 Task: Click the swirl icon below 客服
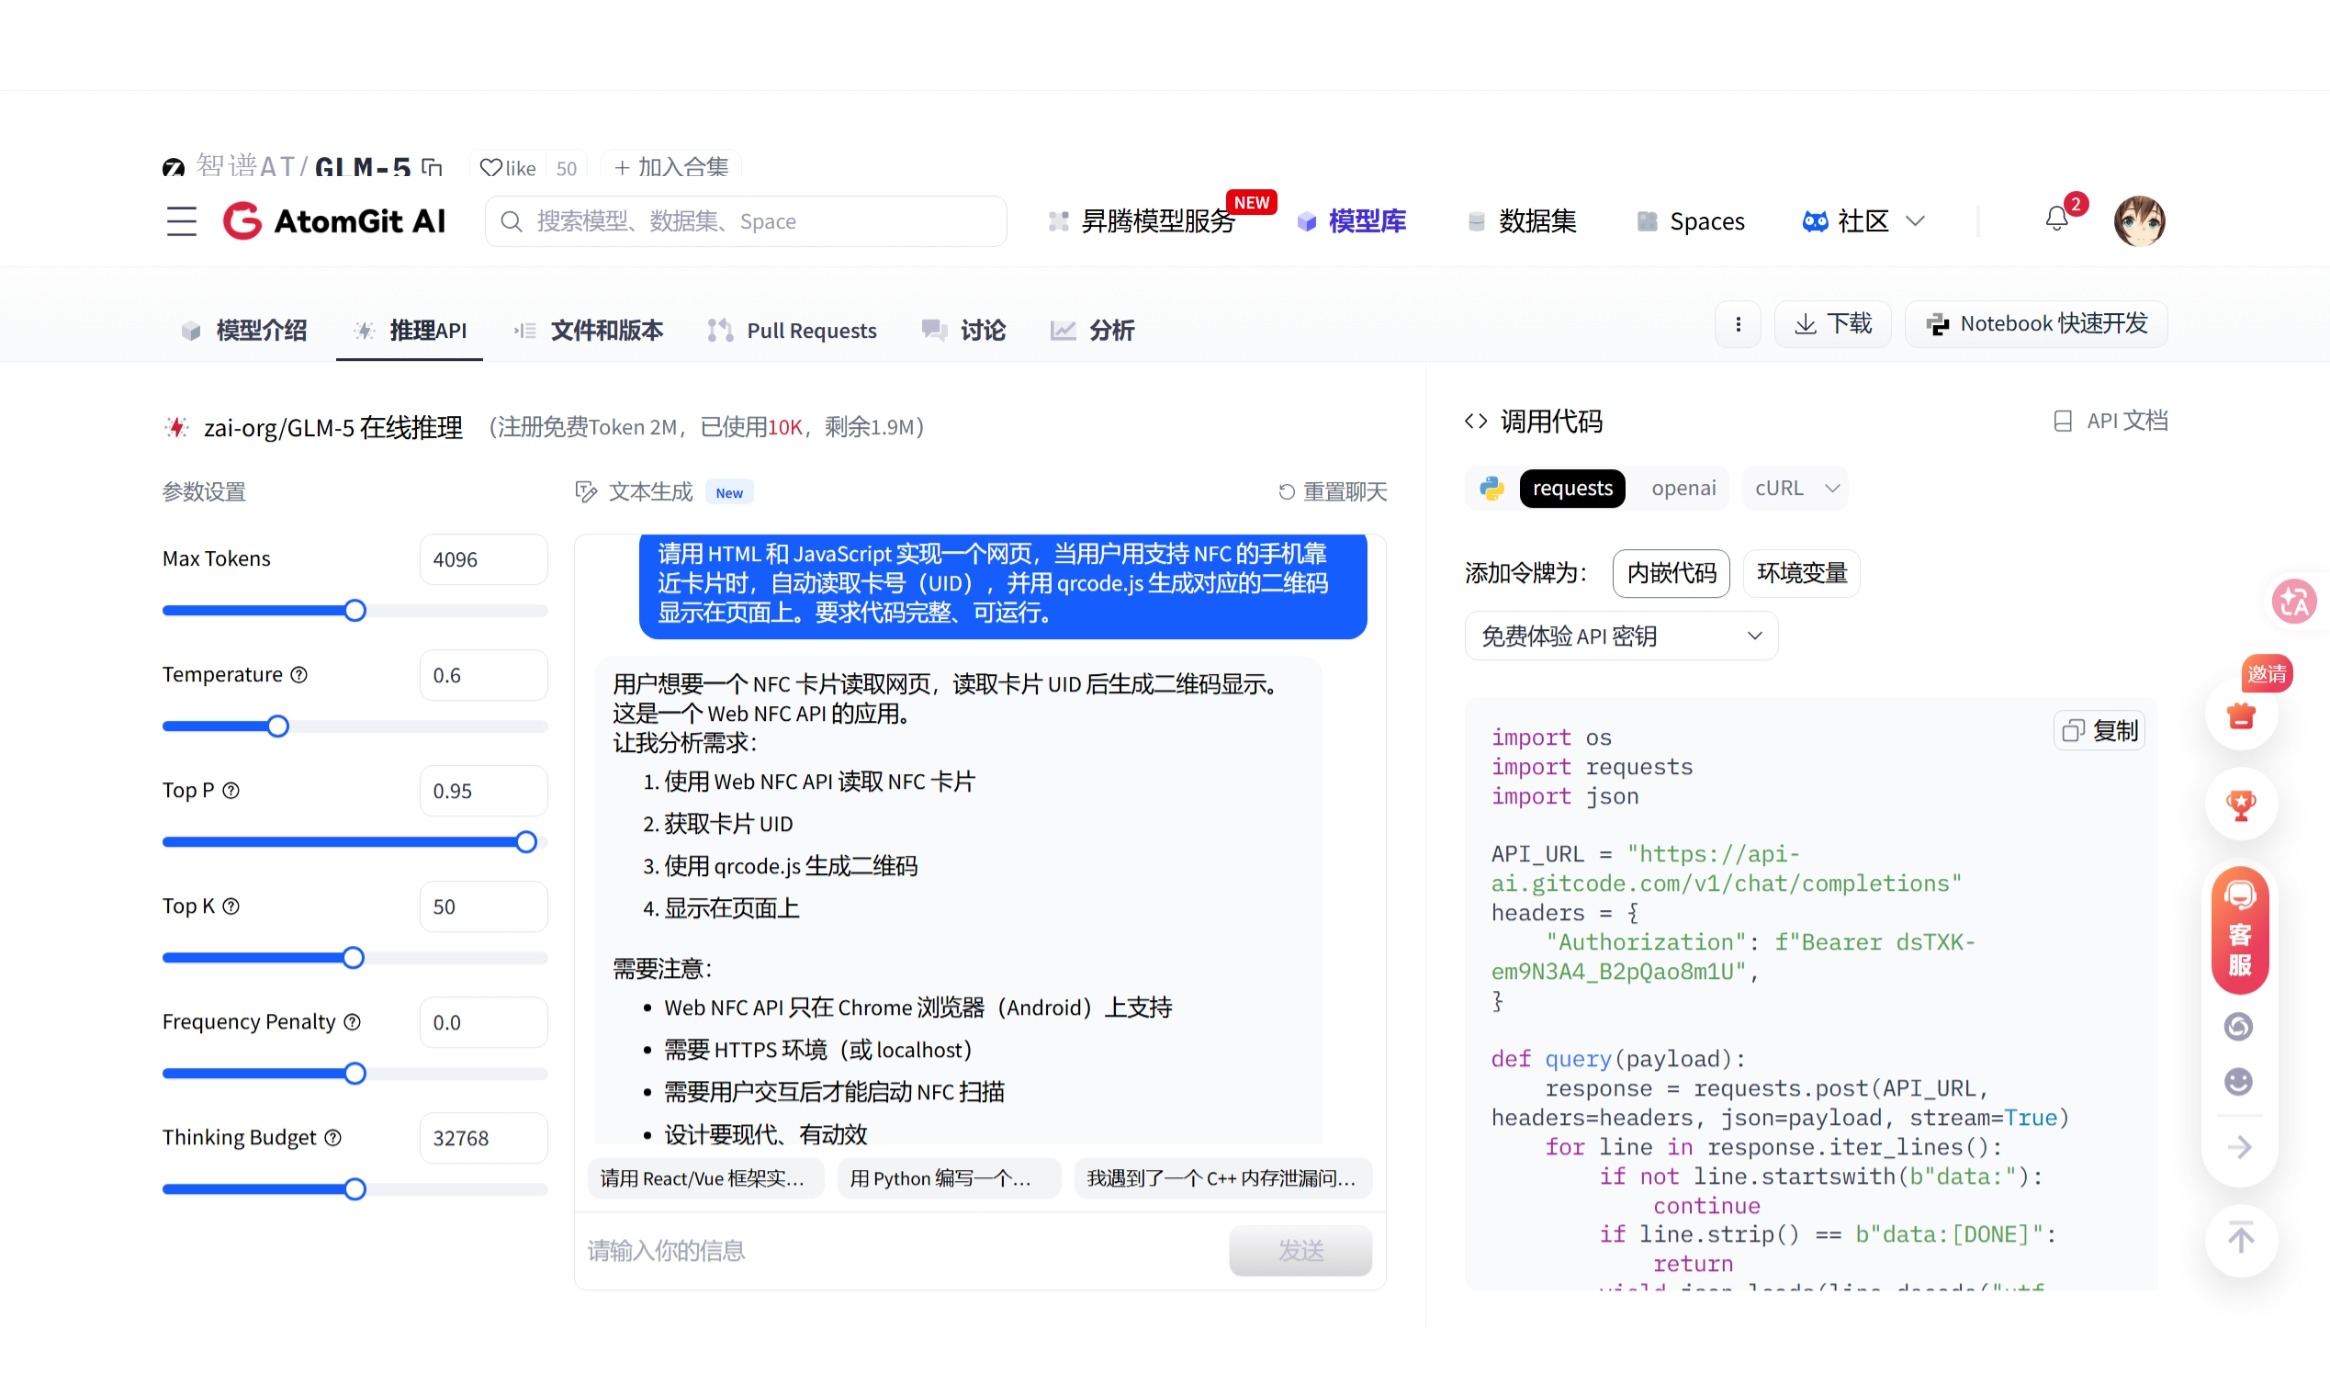2239,1026
